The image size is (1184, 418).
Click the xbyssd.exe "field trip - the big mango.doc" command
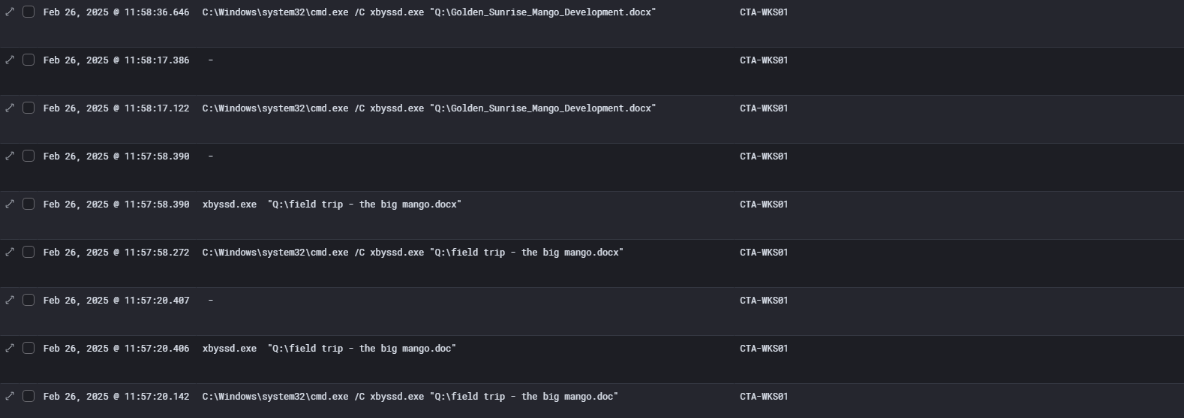tap(329, 348)
